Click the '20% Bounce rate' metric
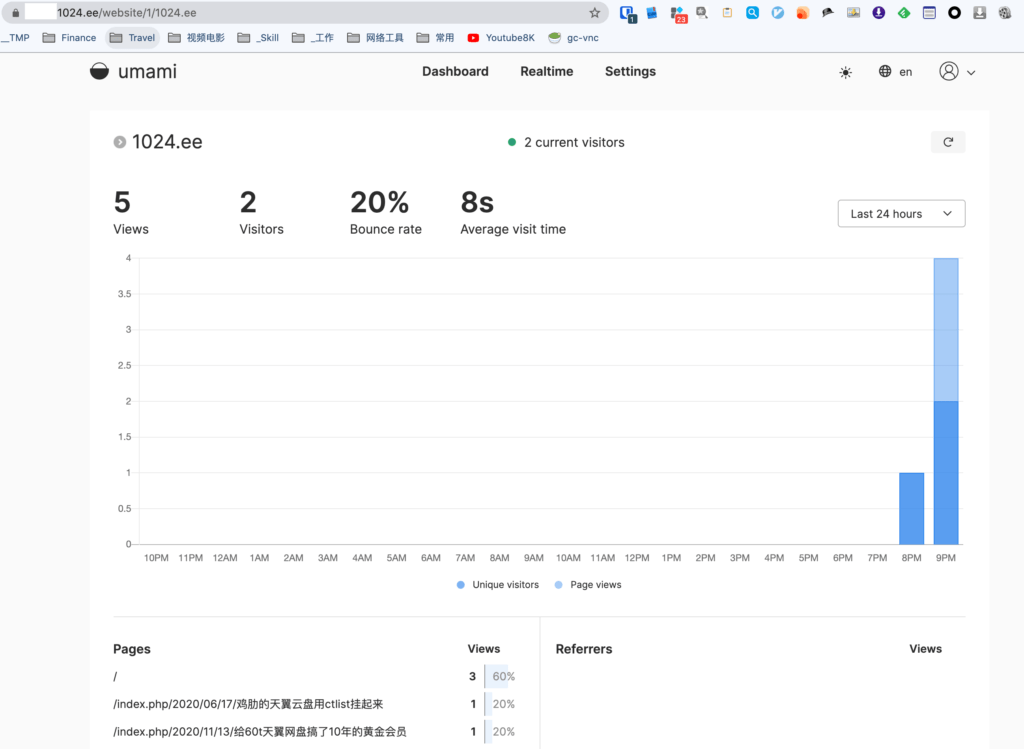Viewport: 1024px width, 749px height. (385, 212)
